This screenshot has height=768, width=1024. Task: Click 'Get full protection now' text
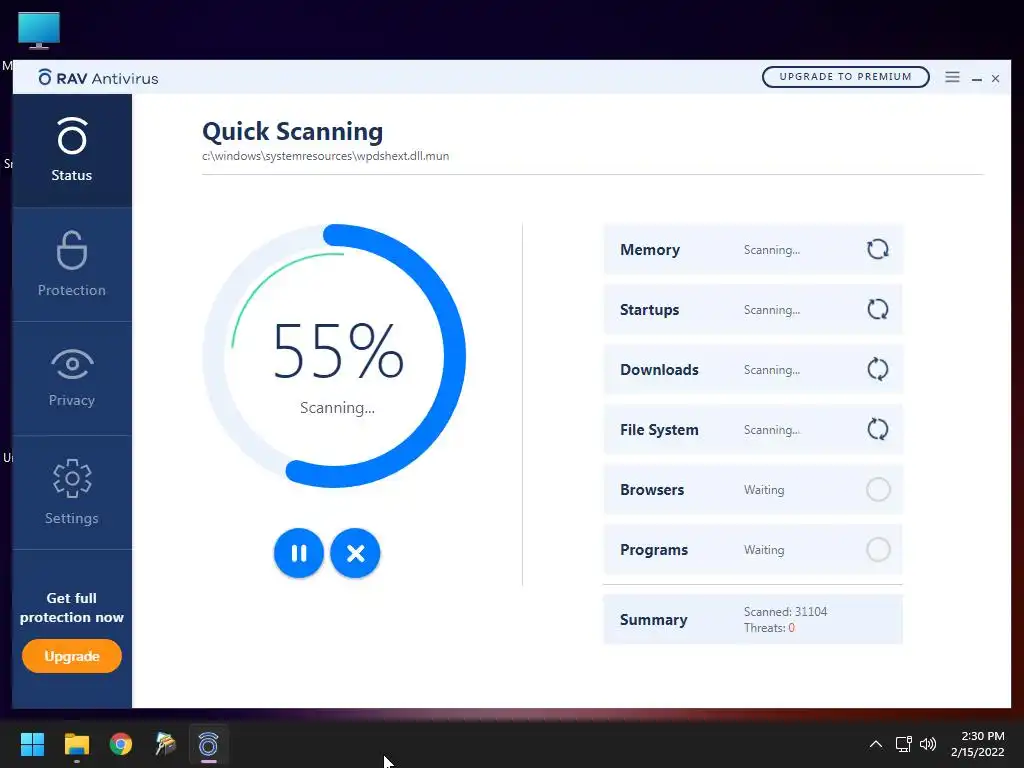coord(72,607)
